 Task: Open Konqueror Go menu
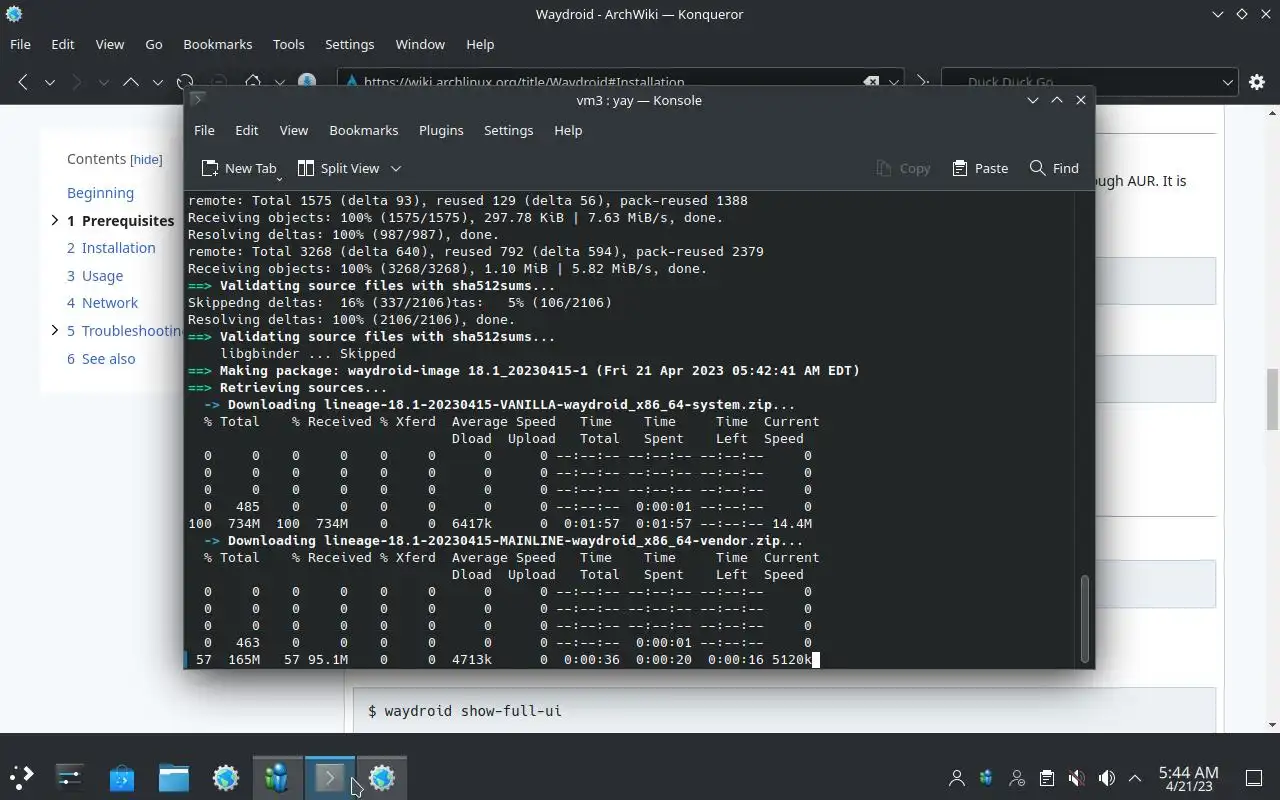[x=154, y=44]
